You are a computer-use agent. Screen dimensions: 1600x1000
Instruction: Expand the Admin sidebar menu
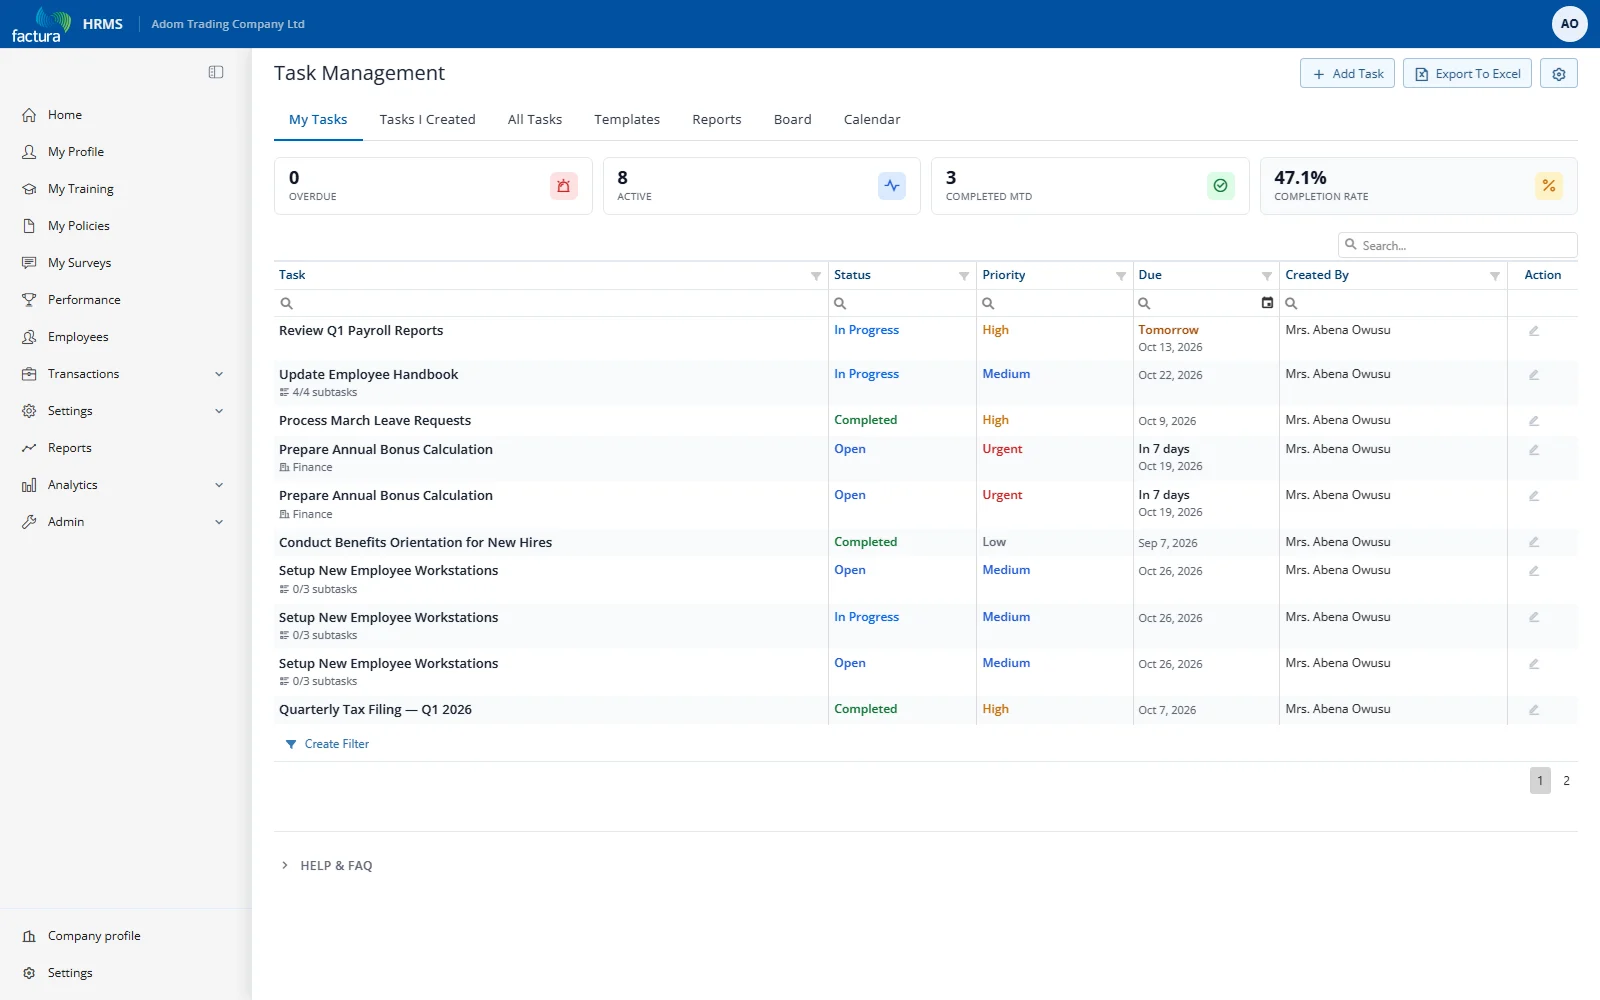[219, 522]
